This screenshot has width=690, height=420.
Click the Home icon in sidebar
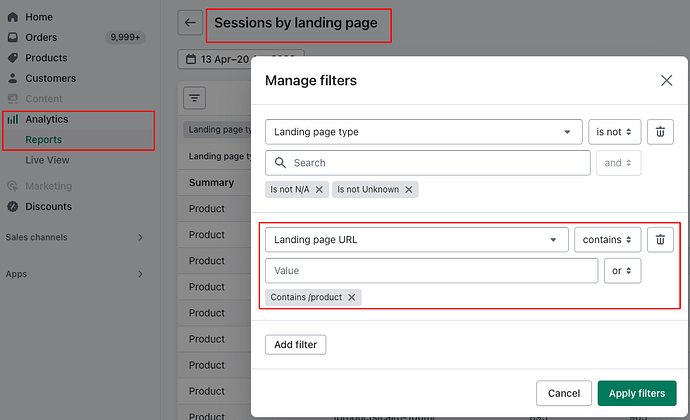point(13,17)
